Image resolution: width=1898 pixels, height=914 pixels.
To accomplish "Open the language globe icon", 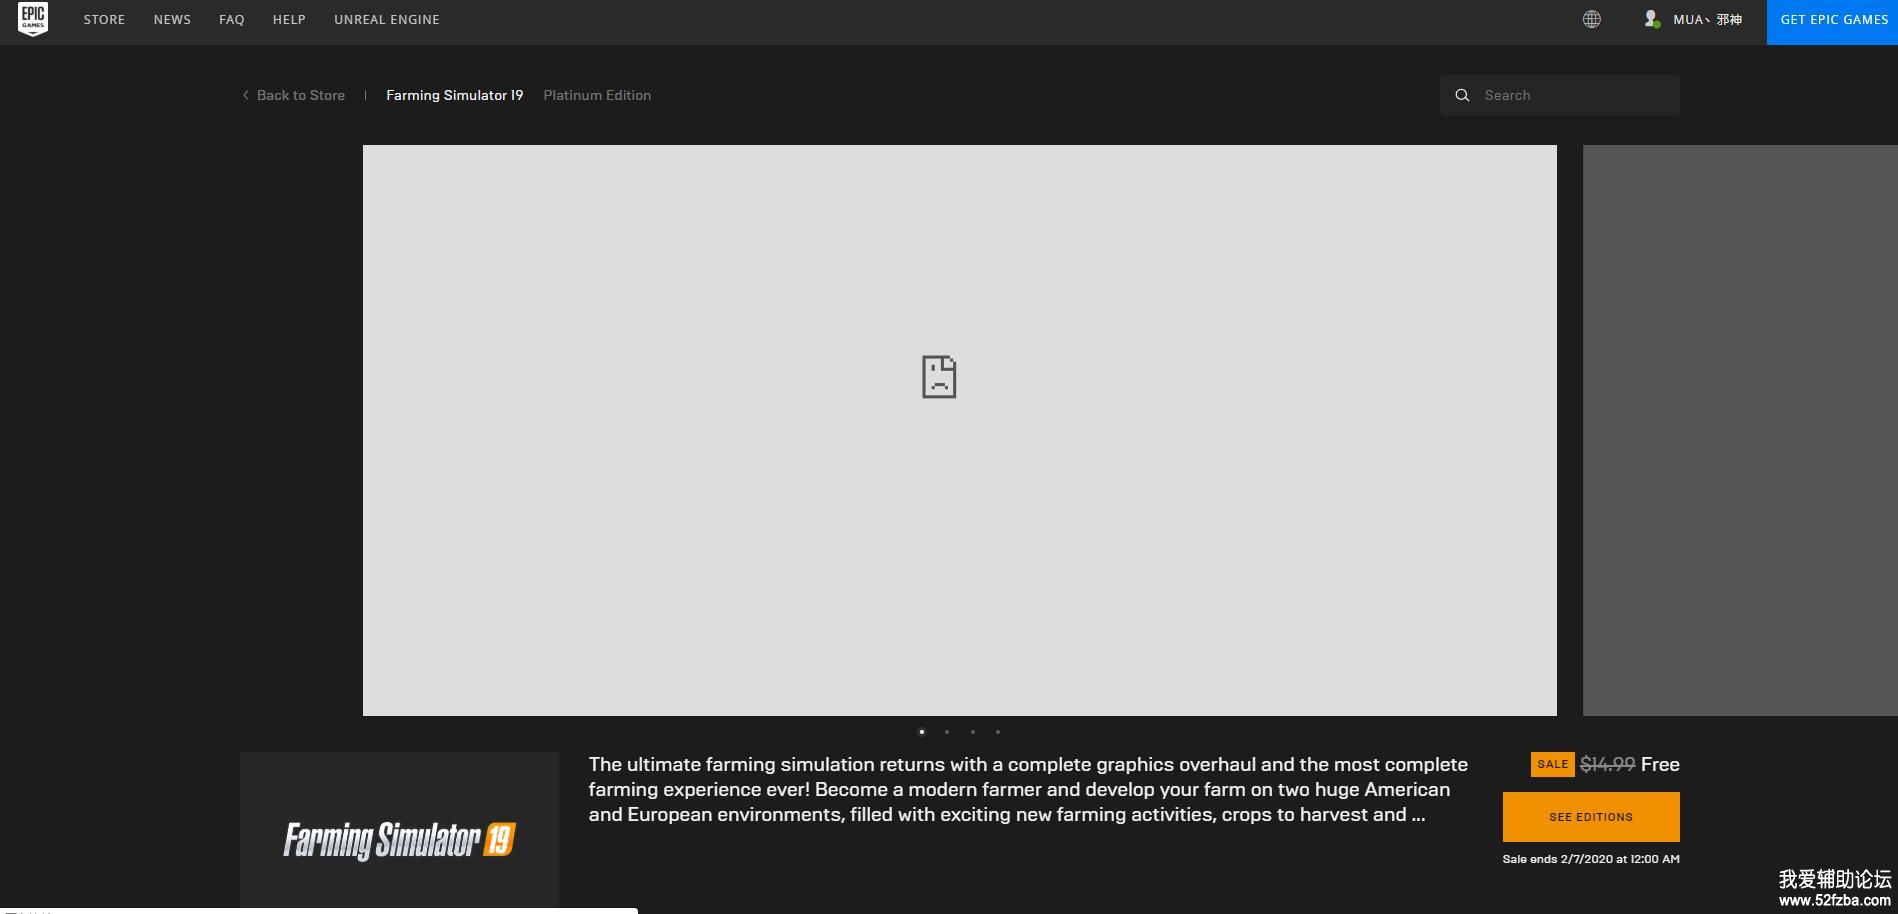I will (1592, 19).
